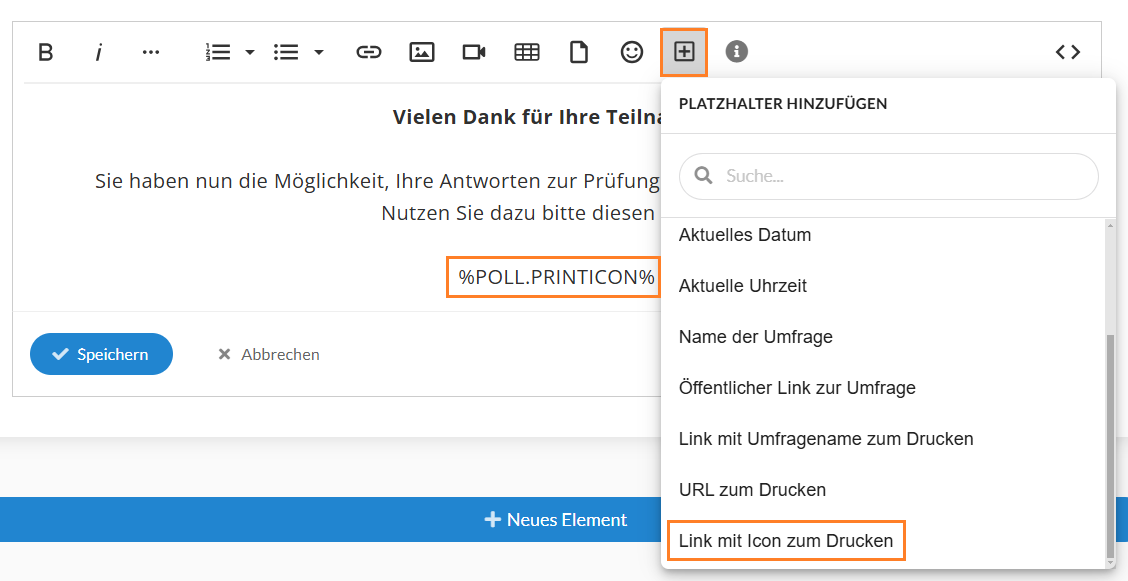Open more formatting options ellipsis
Screen dimensions: 1128x581
(x=150, y=52)
